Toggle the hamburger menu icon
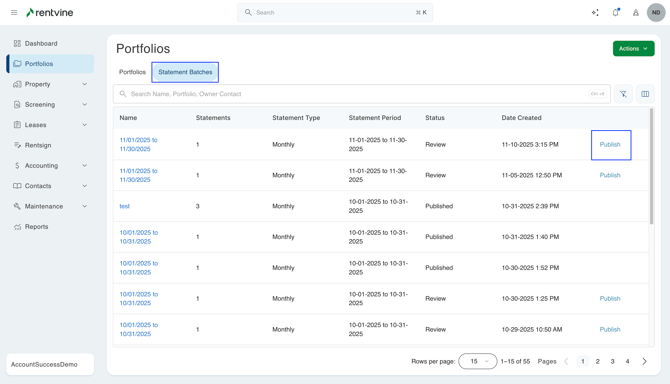The width and height of the screenshot is (670, 384). tap(14, 12)
